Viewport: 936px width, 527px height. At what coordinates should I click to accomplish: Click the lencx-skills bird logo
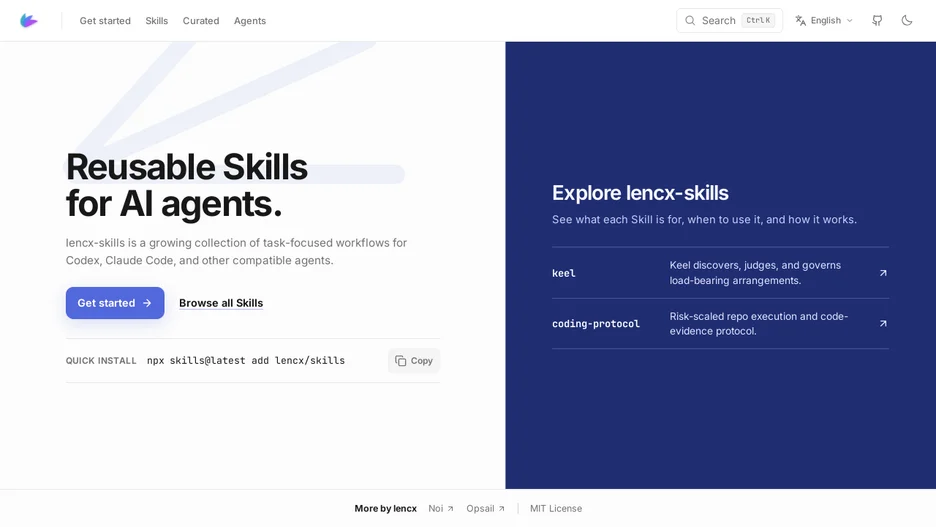pos(29,21)
